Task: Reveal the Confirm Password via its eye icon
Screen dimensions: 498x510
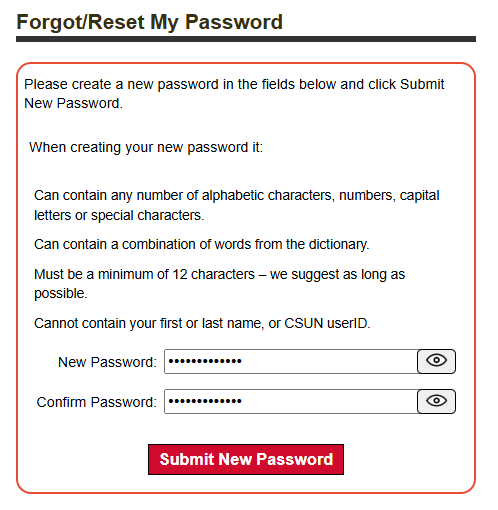Action: point(436,401)
